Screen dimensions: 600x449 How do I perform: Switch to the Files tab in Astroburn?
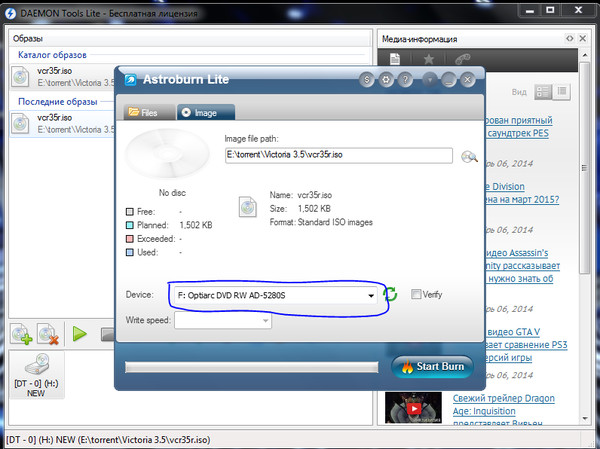click(149, 113)
